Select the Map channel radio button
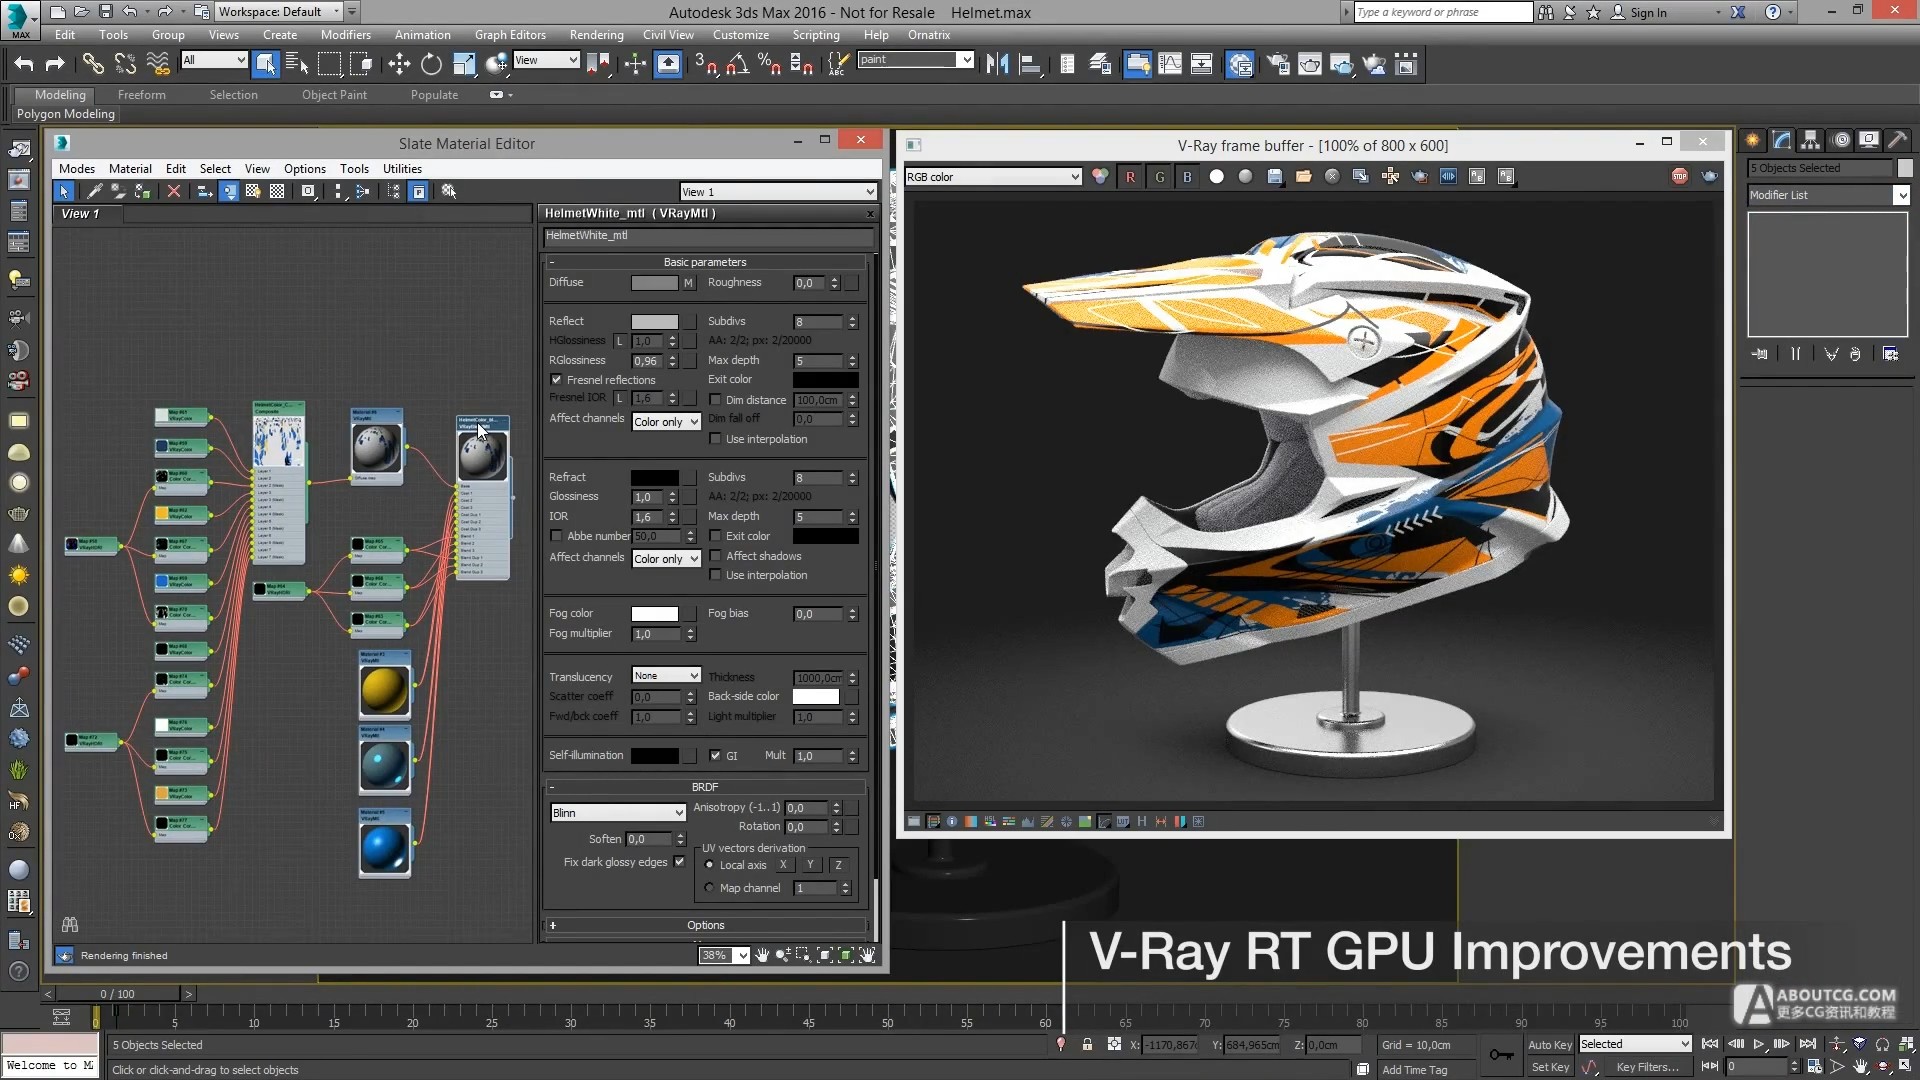 tap(710, 888)
